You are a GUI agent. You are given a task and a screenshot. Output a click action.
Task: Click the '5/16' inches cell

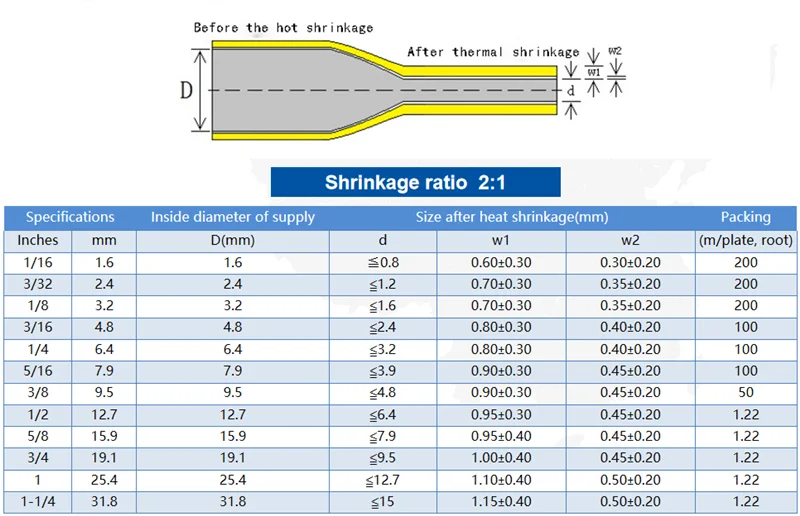(x=38, y=371)
